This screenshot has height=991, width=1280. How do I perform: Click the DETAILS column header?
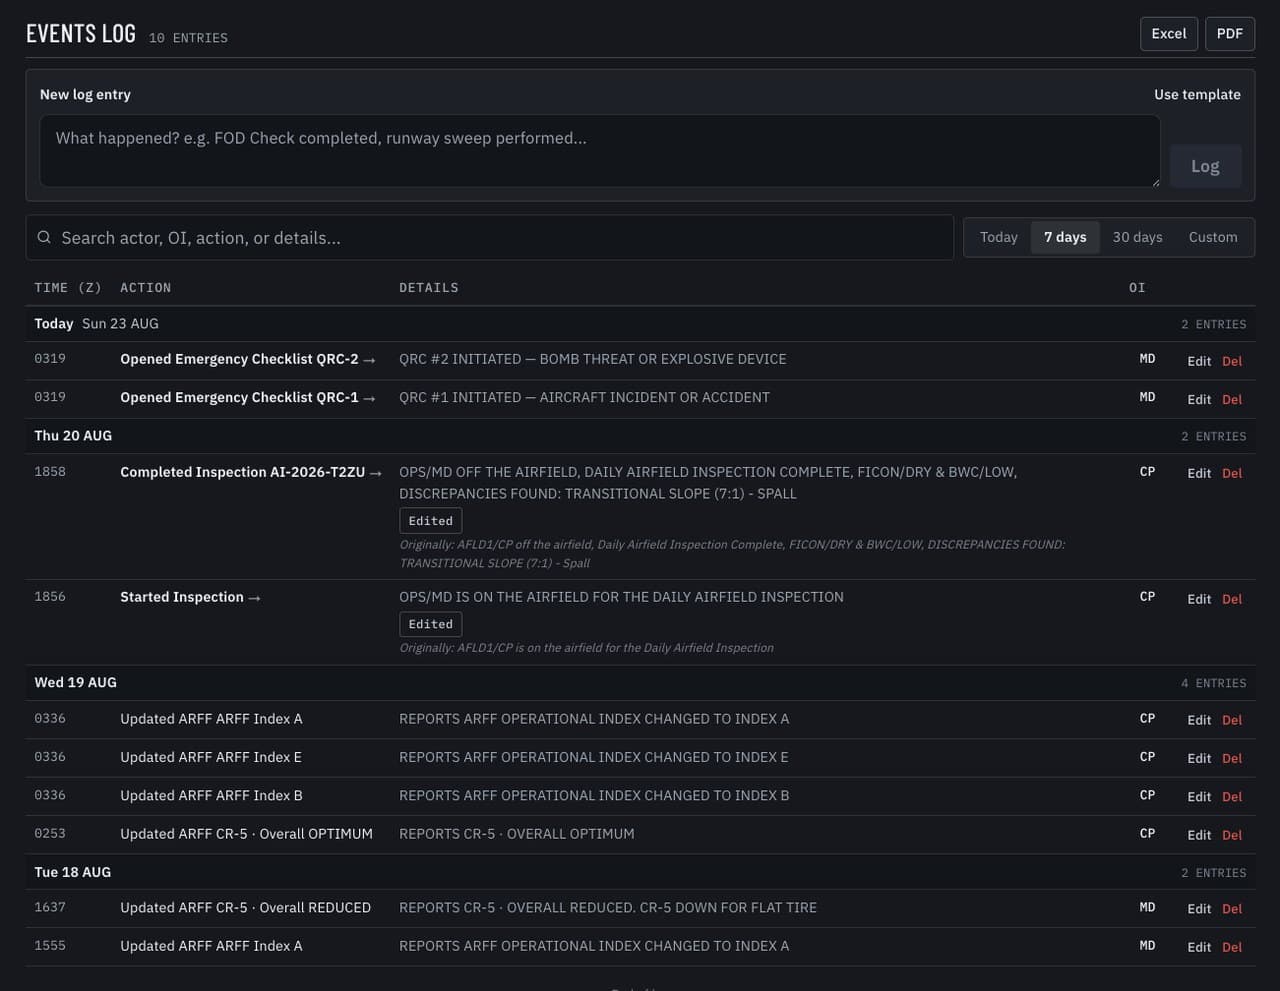(x=429, y=287)
